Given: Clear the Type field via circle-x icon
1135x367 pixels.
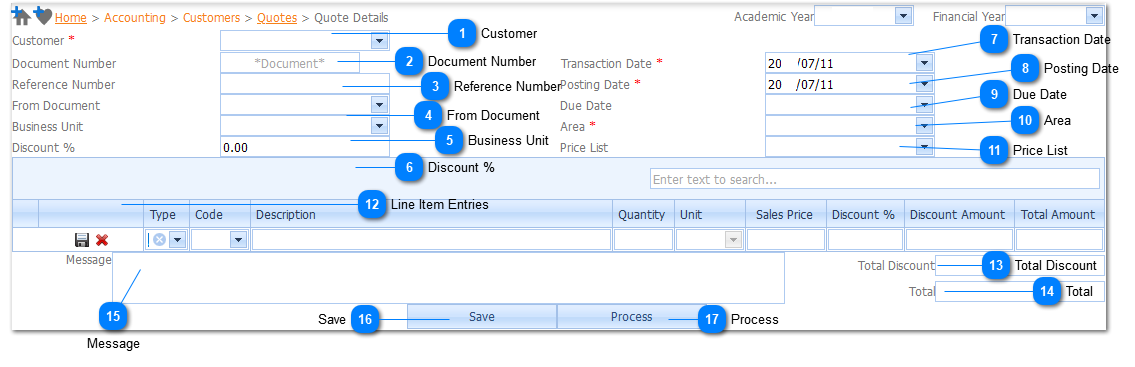Looking at the screenshot, I should [159, 240].
